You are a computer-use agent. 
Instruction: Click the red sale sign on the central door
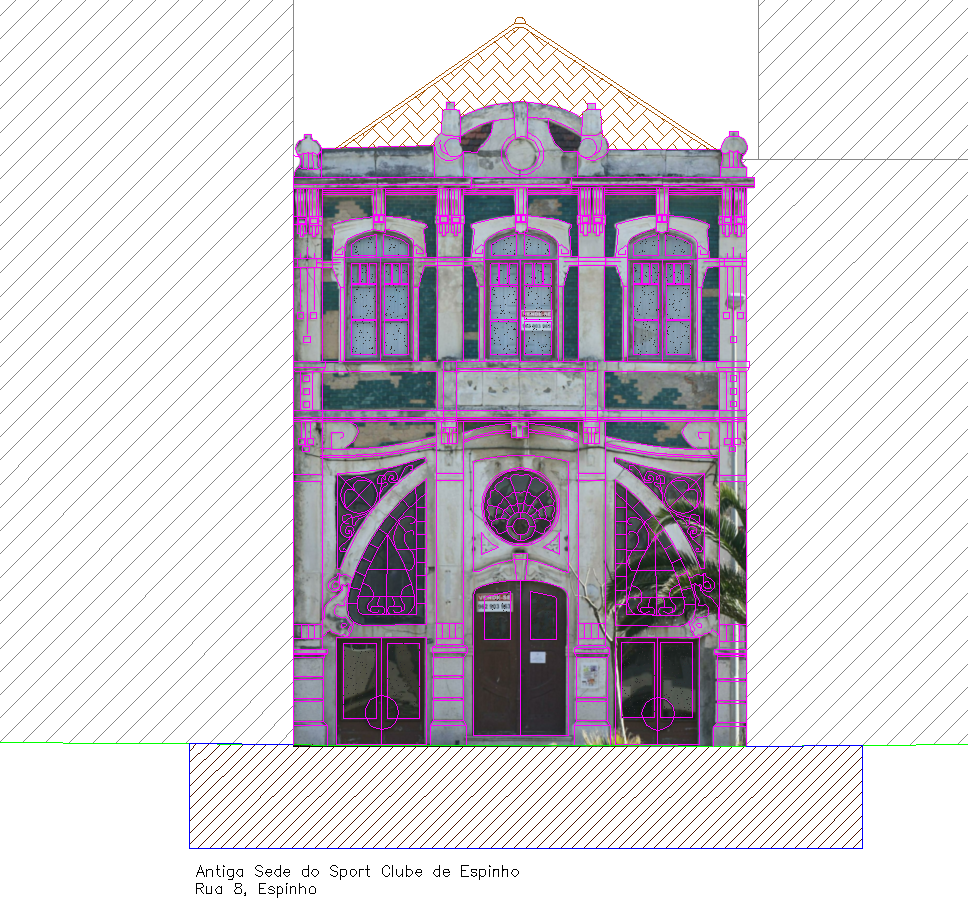(495, 602)
